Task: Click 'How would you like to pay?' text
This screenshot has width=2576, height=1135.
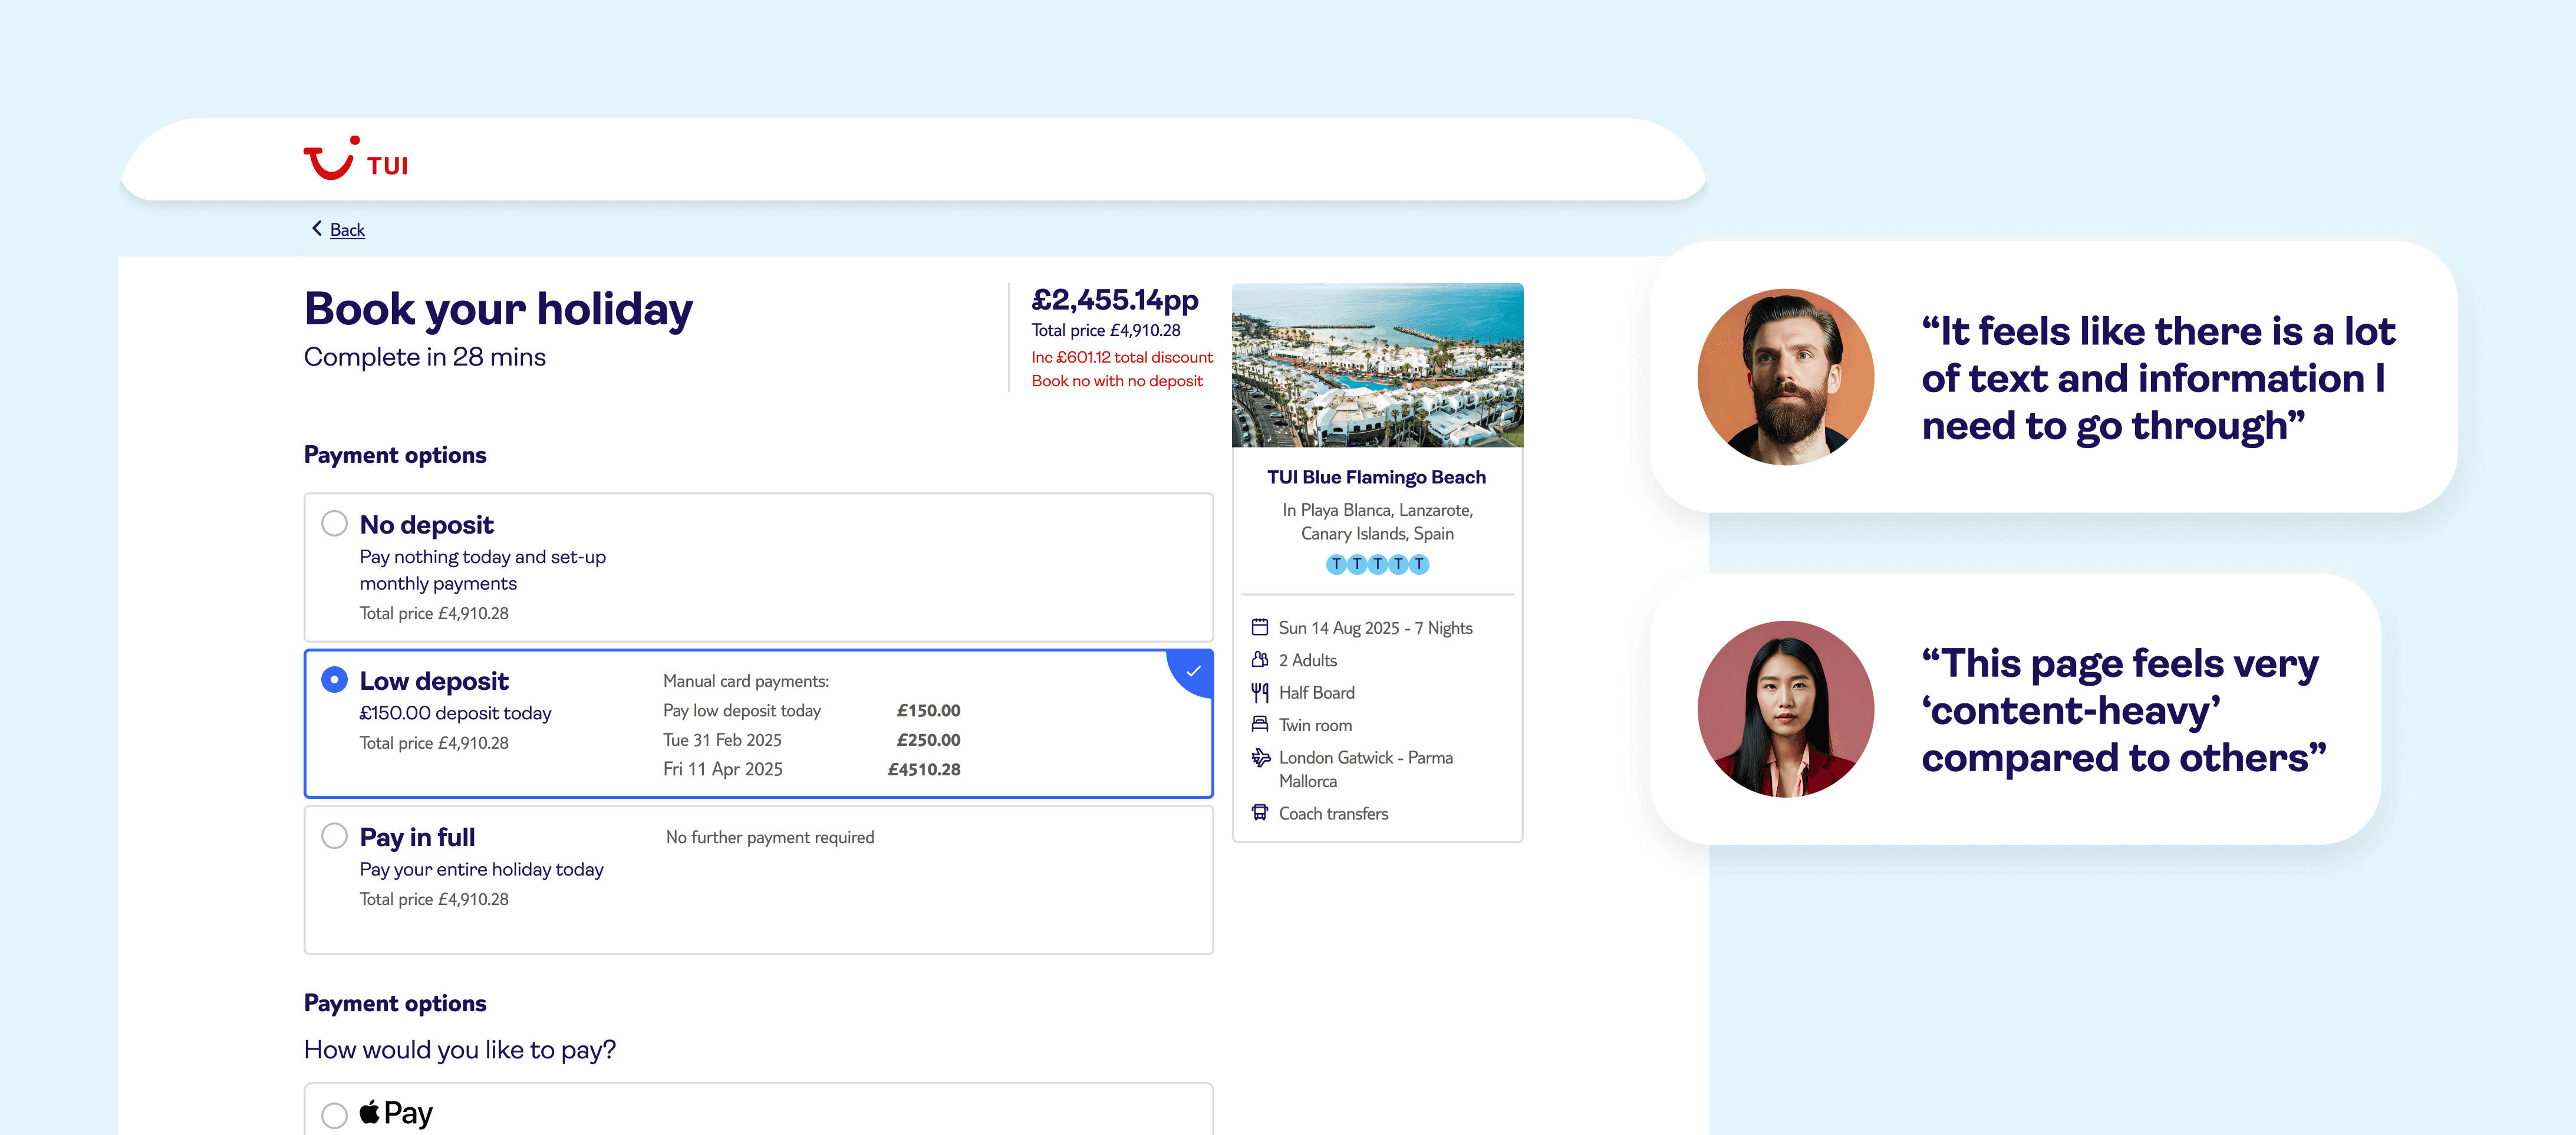Action: click(460, 1050)
